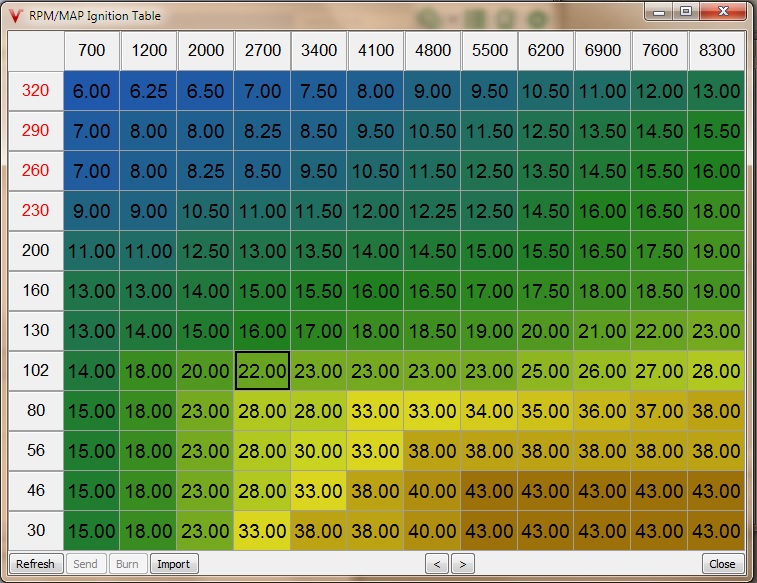
Task: Click the Import button
Action: [x=175, y=564]
